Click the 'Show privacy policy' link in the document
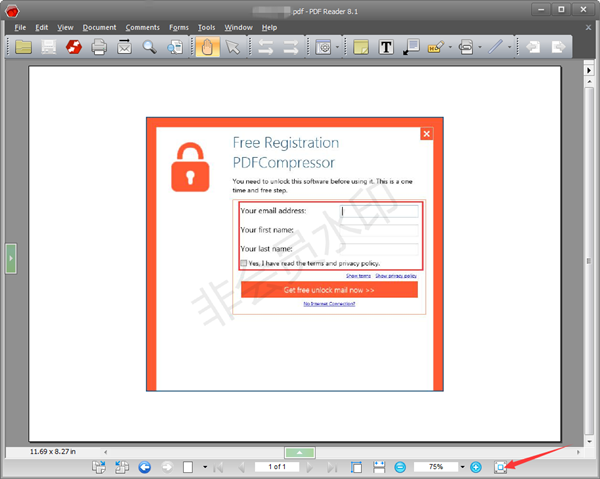Screen dimensions: 600x479 pyautogui.click(x=396, y=276)
